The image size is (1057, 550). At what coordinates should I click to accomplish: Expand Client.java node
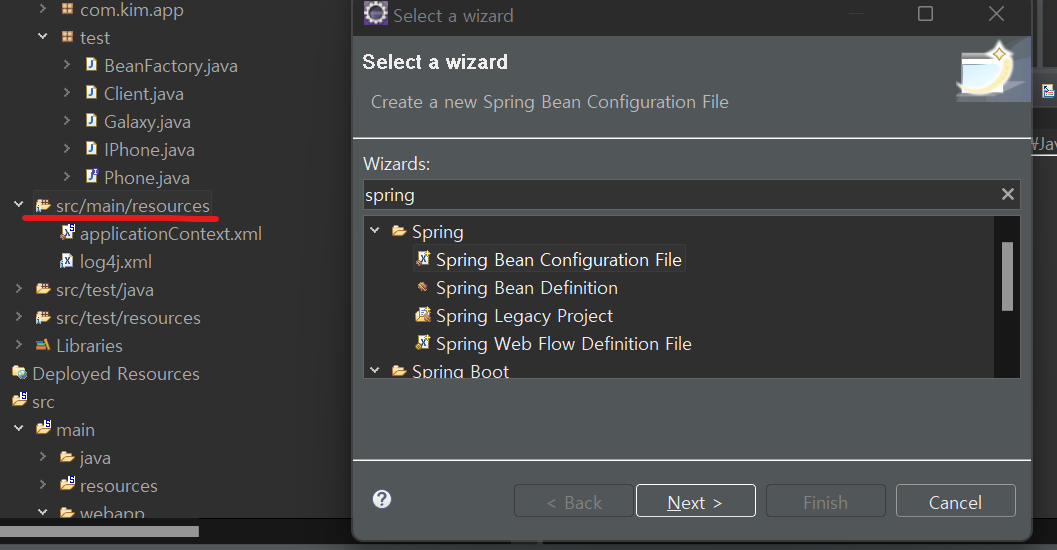coord(67,92)
